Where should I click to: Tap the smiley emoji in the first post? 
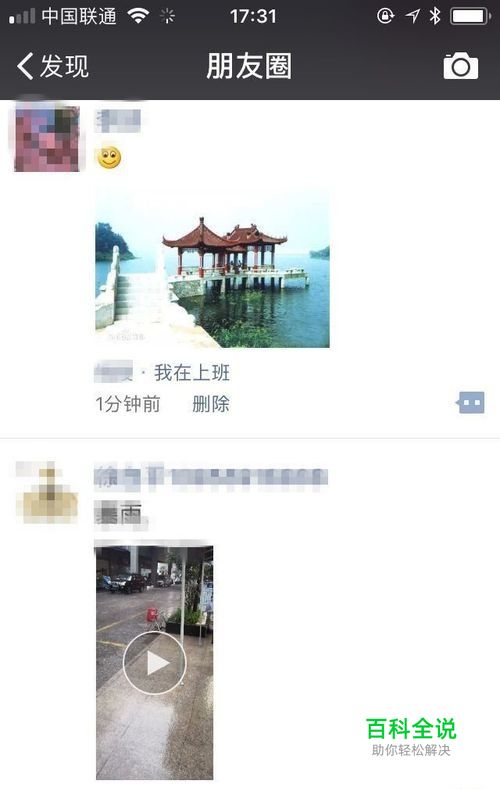(109, 157)
